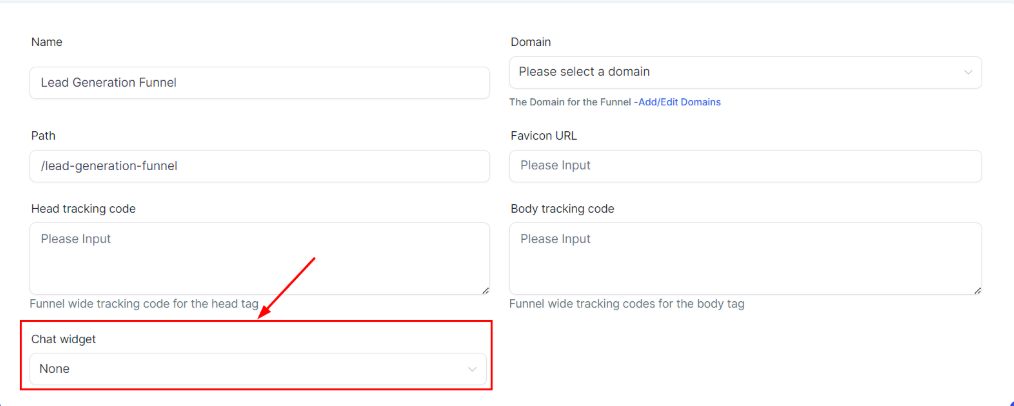Click inside the Head tracking code textarea
The width and height of the screenshot is (1014, 406).
click(x=259, y=258)
